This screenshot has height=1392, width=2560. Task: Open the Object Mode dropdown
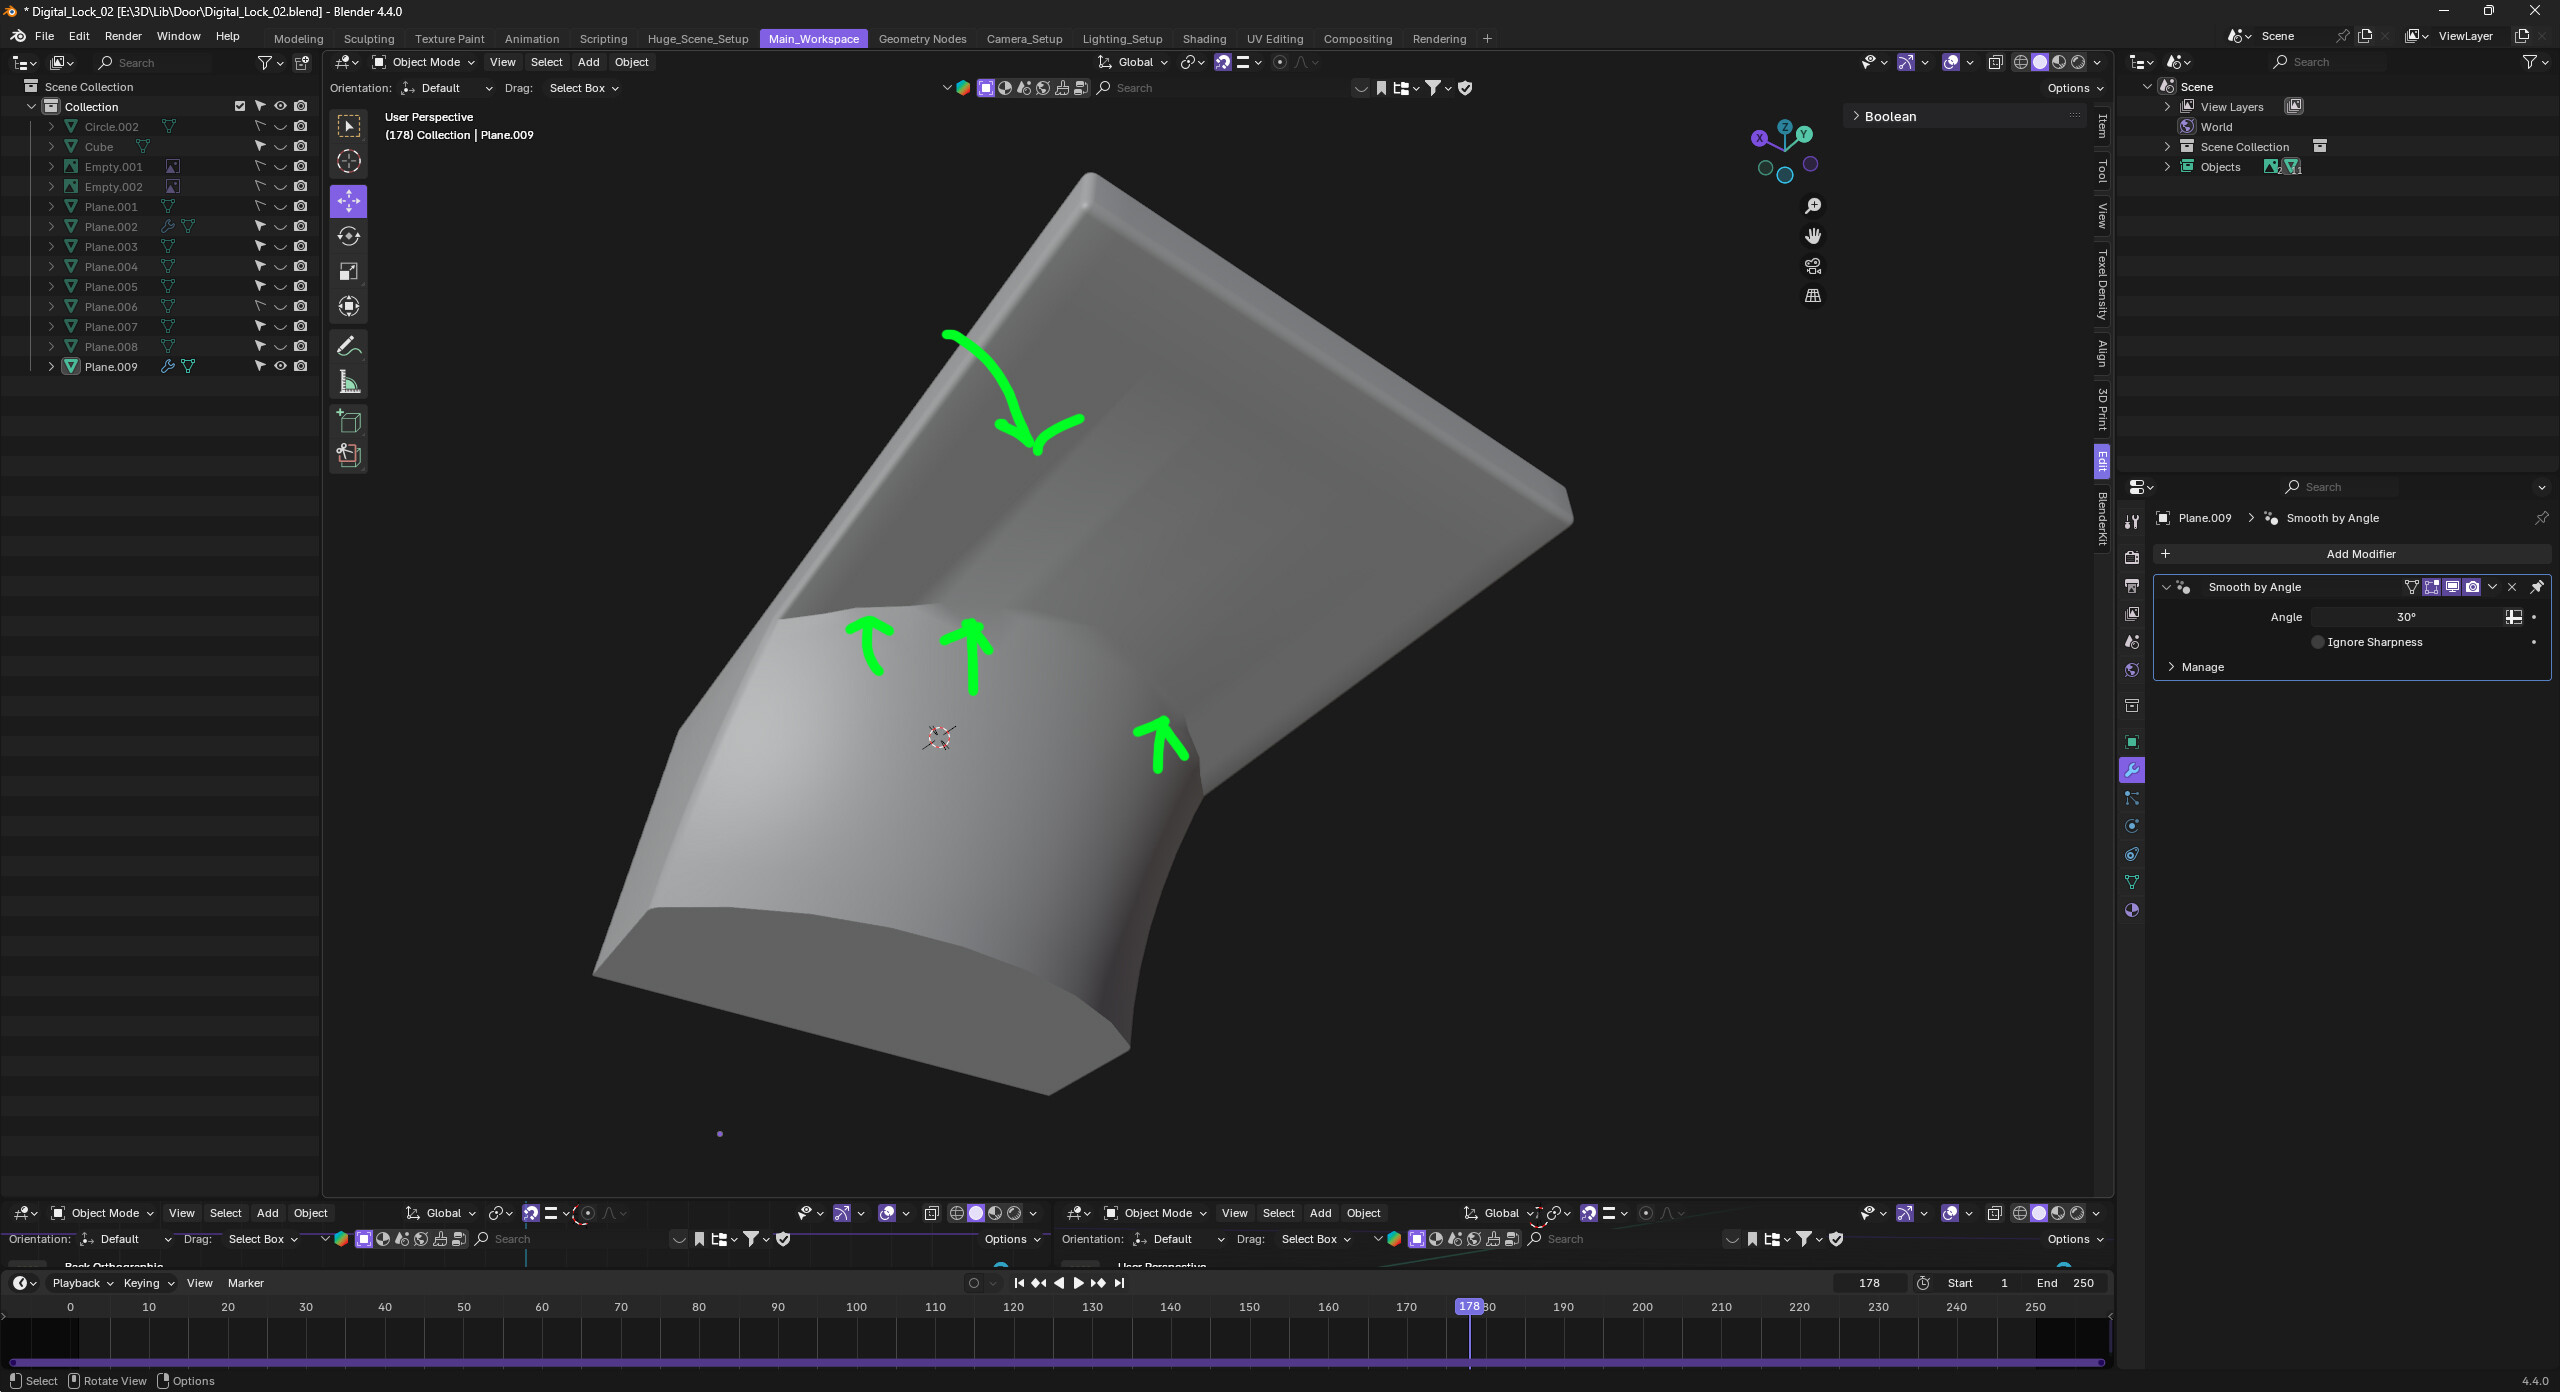424,62
